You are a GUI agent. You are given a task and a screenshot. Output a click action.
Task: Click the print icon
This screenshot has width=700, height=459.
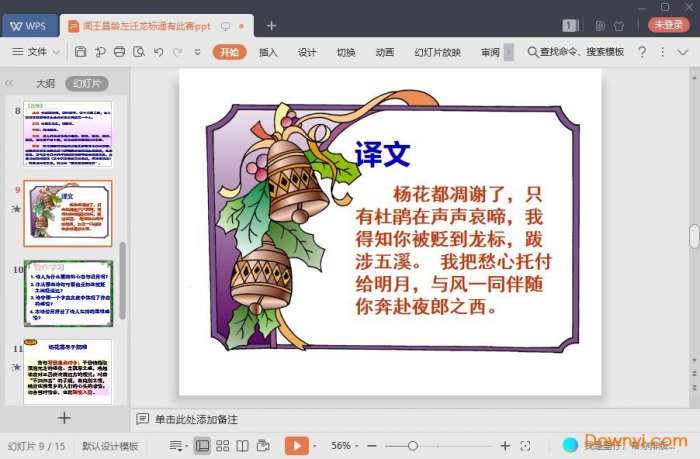coord(119,52)
